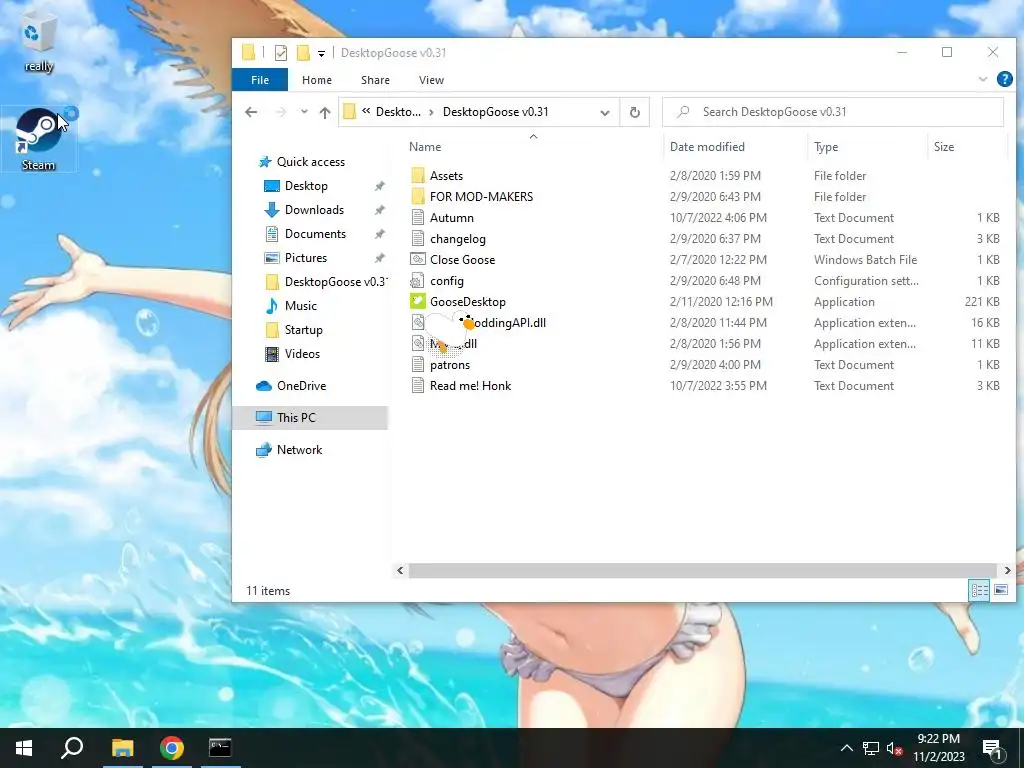1024x768 pixels.
Task: Select OneDrive in the navigation pane
Action: coord(301,386)
